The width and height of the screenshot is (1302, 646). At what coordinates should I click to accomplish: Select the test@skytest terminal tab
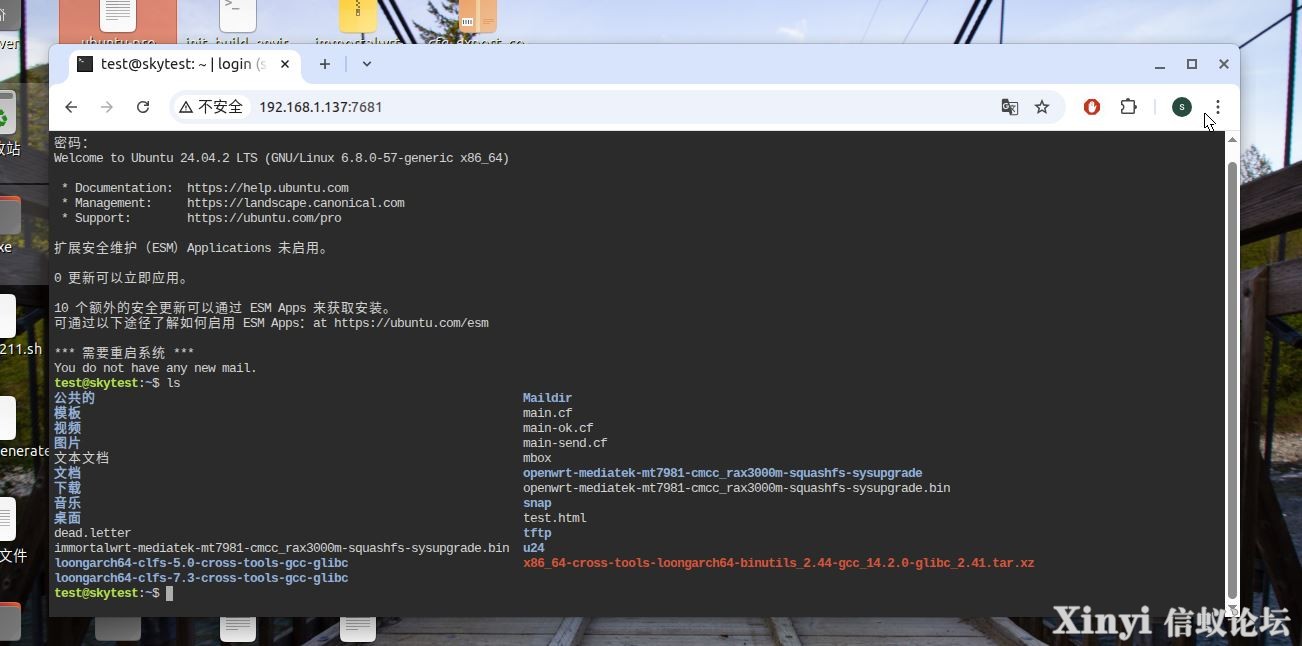(x=185, y=64)
